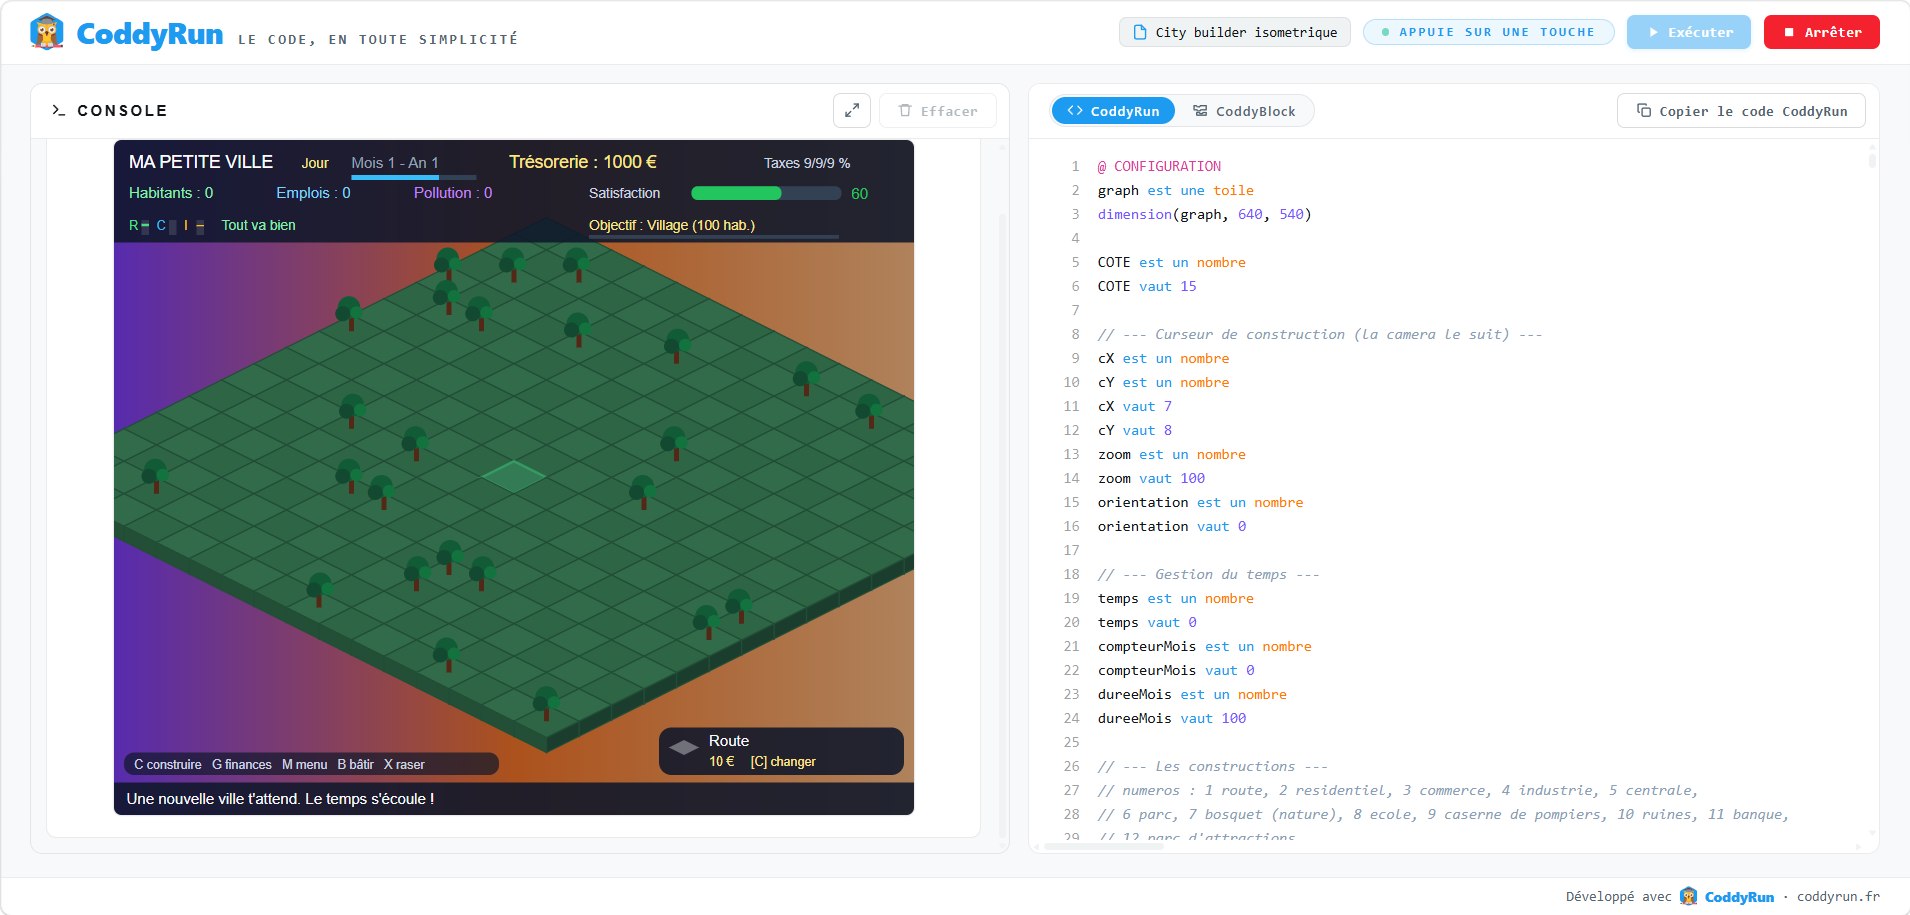Click the satisfaction value 60

coord(859,194)
